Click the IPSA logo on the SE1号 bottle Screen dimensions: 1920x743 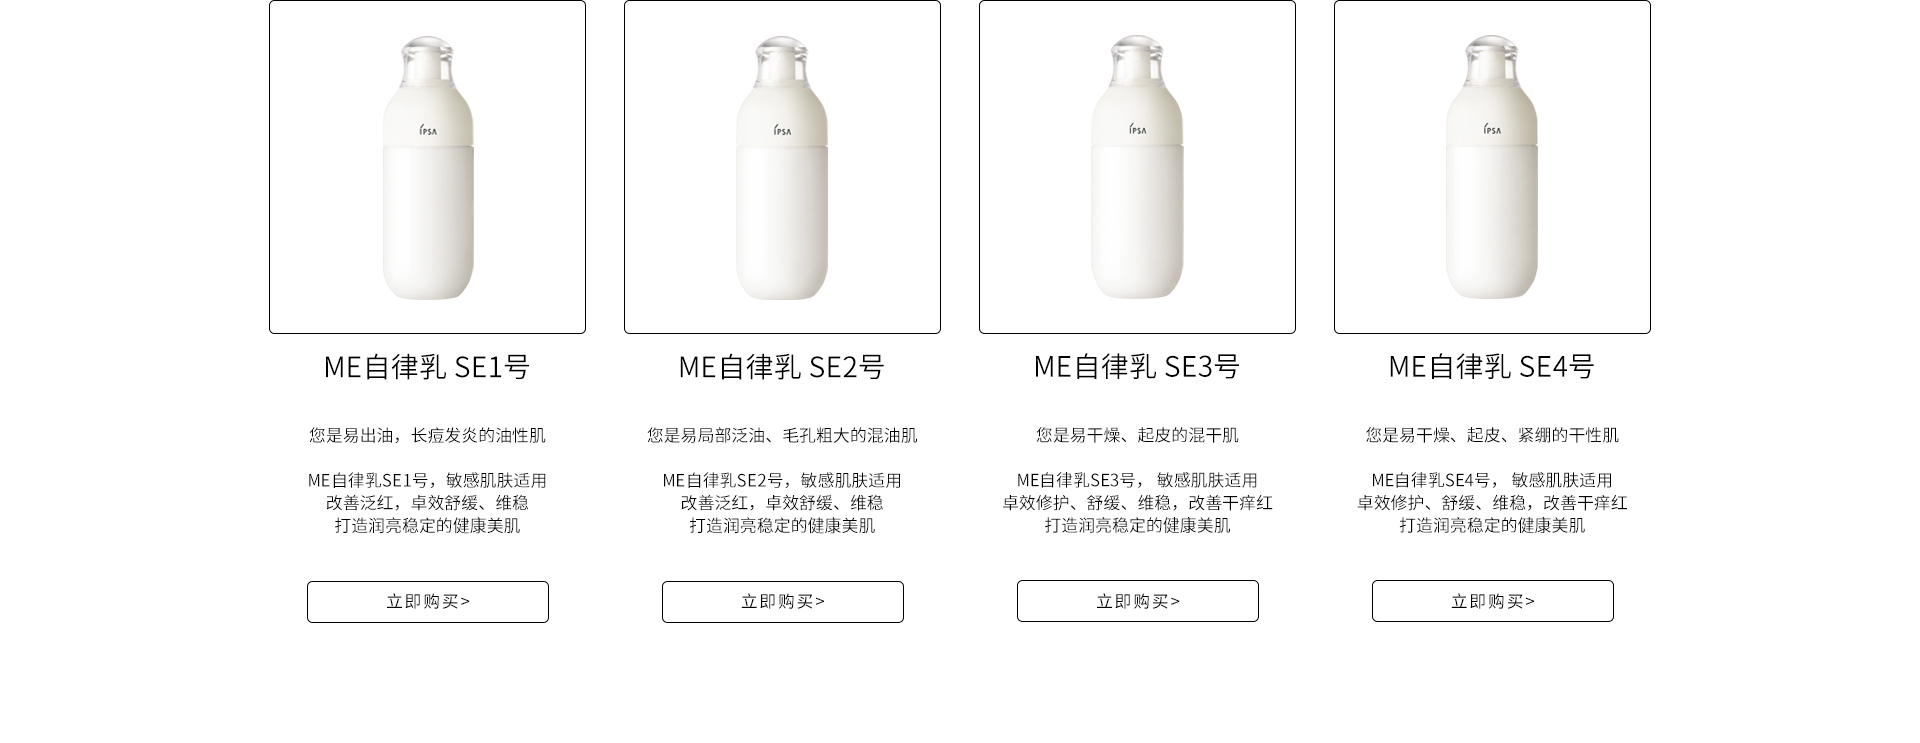(428, 129)
